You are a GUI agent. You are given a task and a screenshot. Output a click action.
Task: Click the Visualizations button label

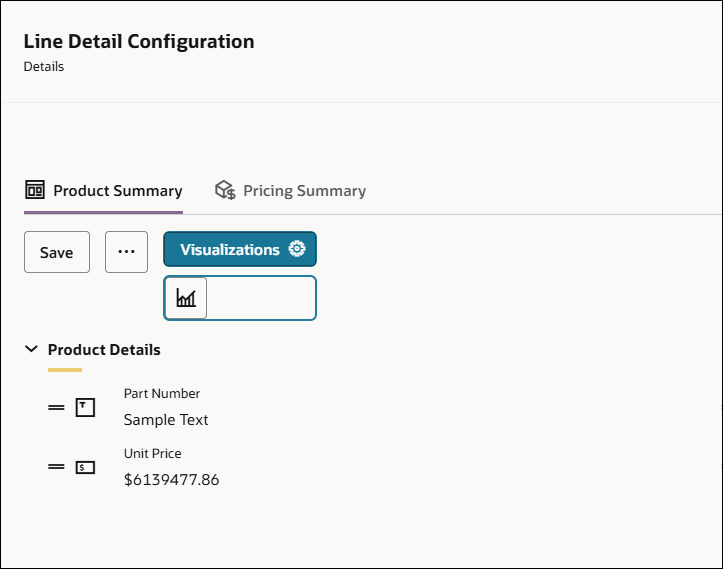click(229, 249)
